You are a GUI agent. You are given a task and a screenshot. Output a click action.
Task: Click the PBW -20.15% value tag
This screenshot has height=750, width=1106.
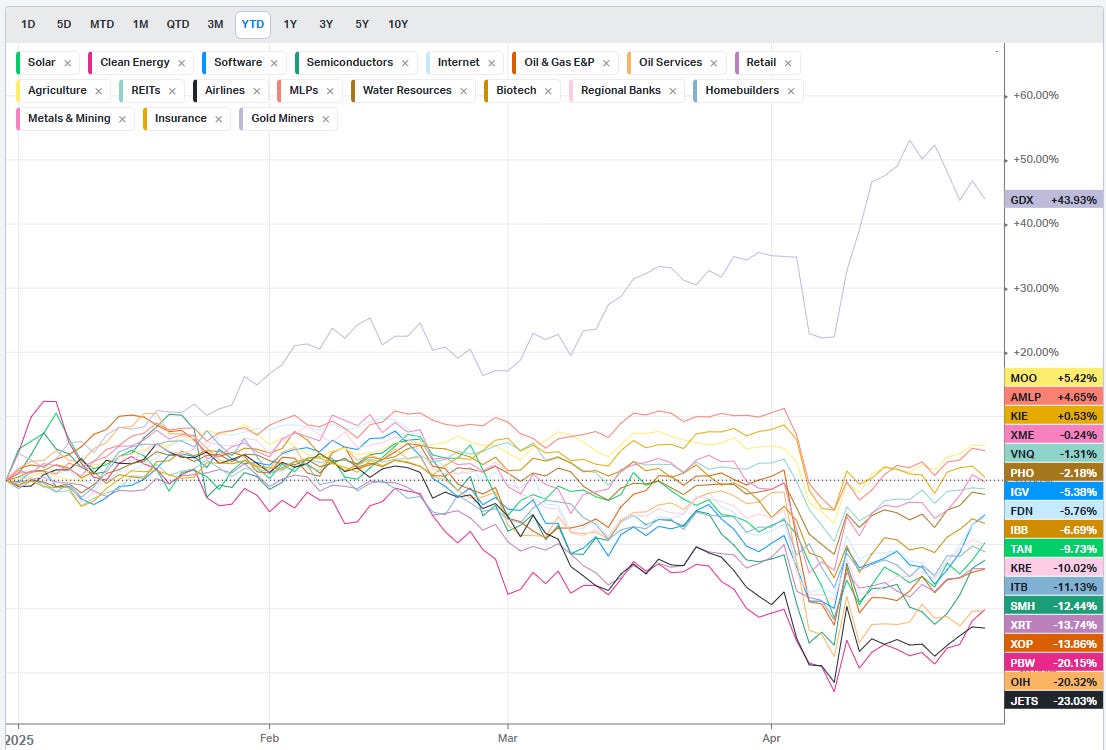click(x=1054, y=663)
